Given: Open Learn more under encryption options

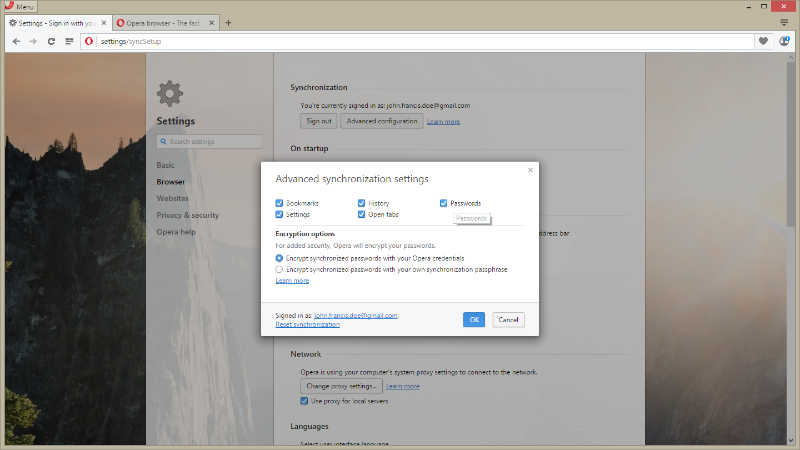Looking at the screenshot, I should (292, 281).
